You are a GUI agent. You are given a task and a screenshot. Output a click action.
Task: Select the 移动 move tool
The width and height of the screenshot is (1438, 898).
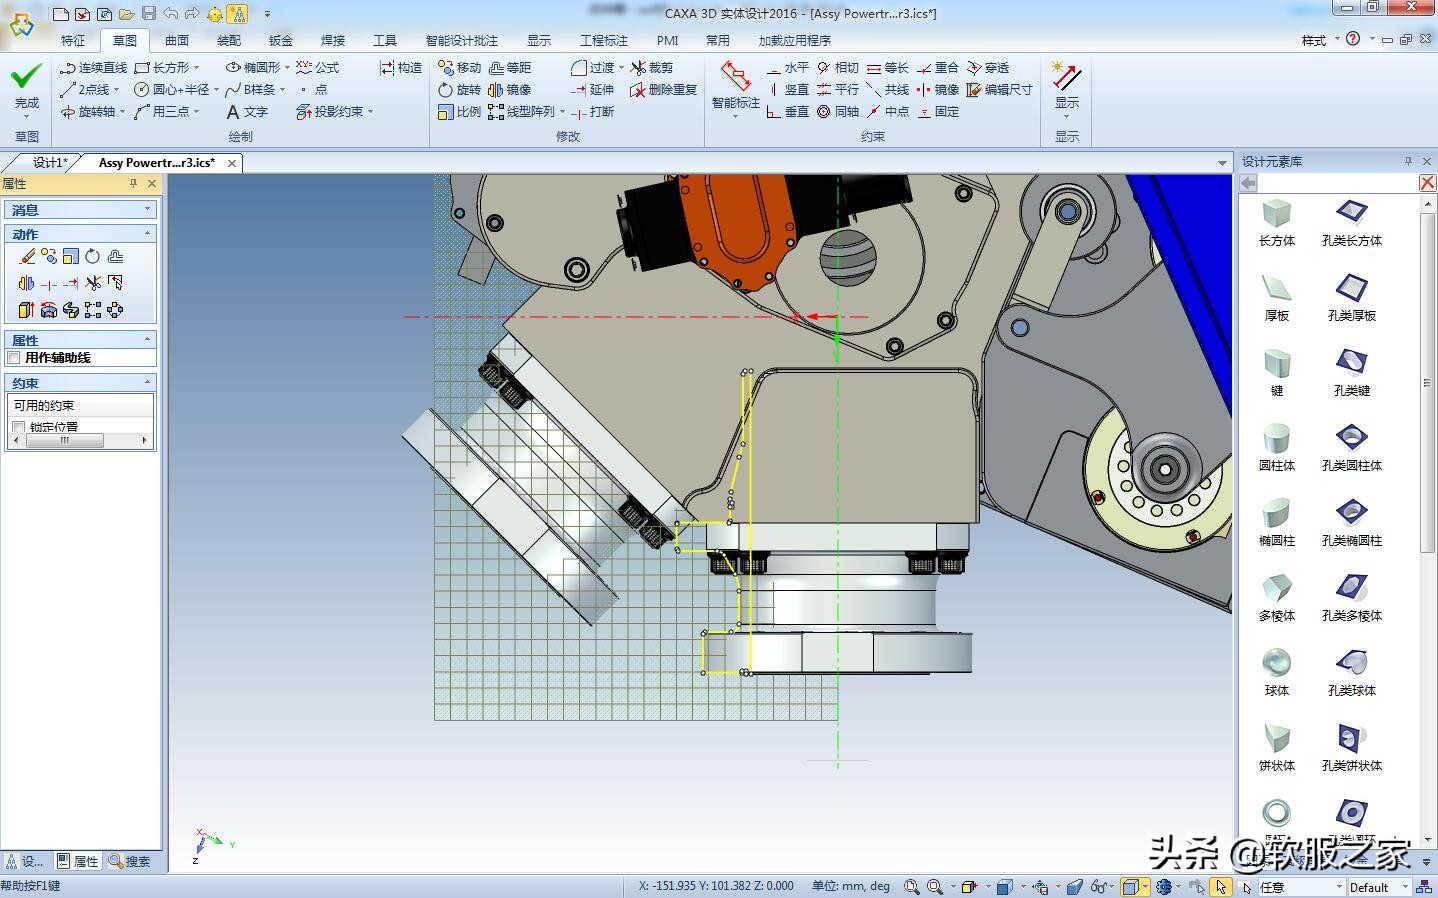pyautogui.click(x=460, y=67)
